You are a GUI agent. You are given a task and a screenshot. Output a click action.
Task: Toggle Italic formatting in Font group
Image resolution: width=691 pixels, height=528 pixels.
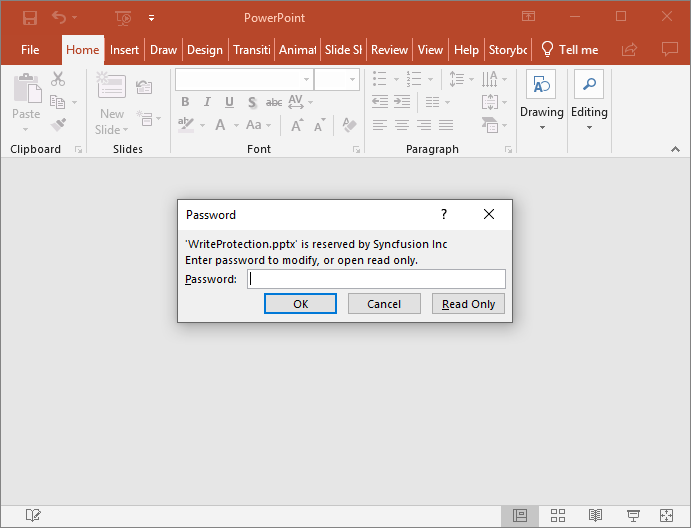coord(207,102)
